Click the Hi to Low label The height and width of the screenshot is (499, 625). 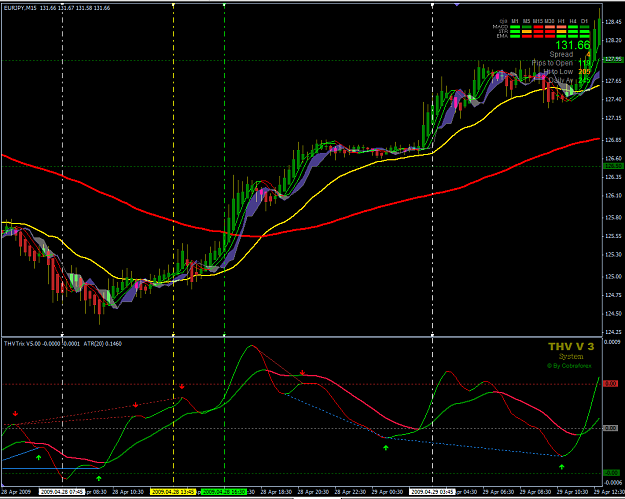coord(558,72)
